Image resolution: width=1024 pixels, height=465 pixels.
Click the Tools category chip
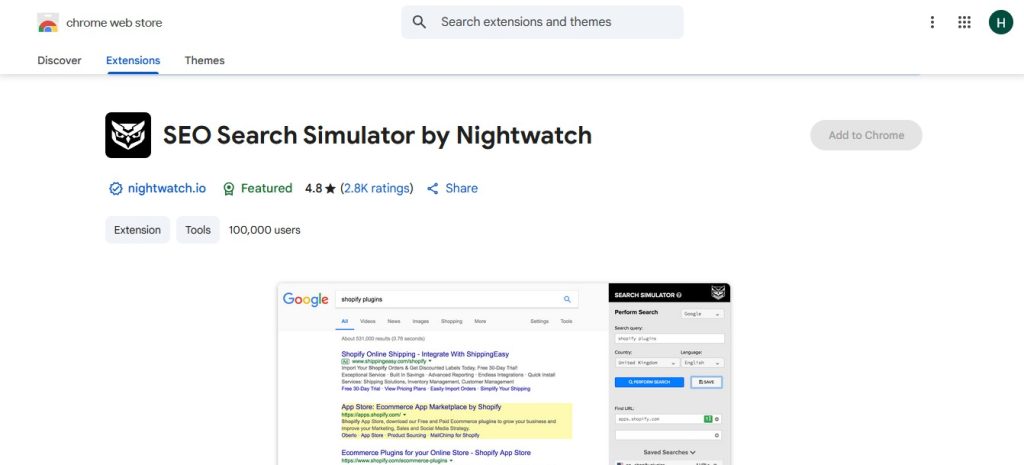(198, 230)
